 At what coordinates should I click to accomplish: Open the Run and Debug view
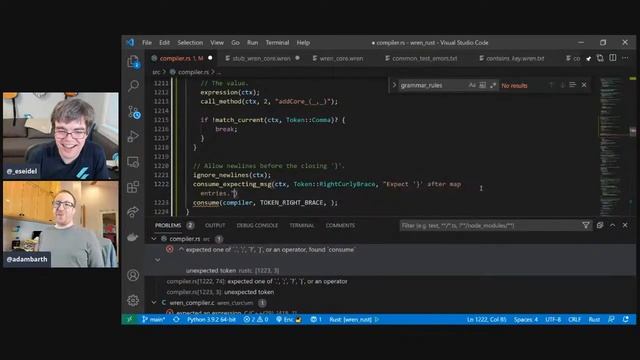pos(133,136)
